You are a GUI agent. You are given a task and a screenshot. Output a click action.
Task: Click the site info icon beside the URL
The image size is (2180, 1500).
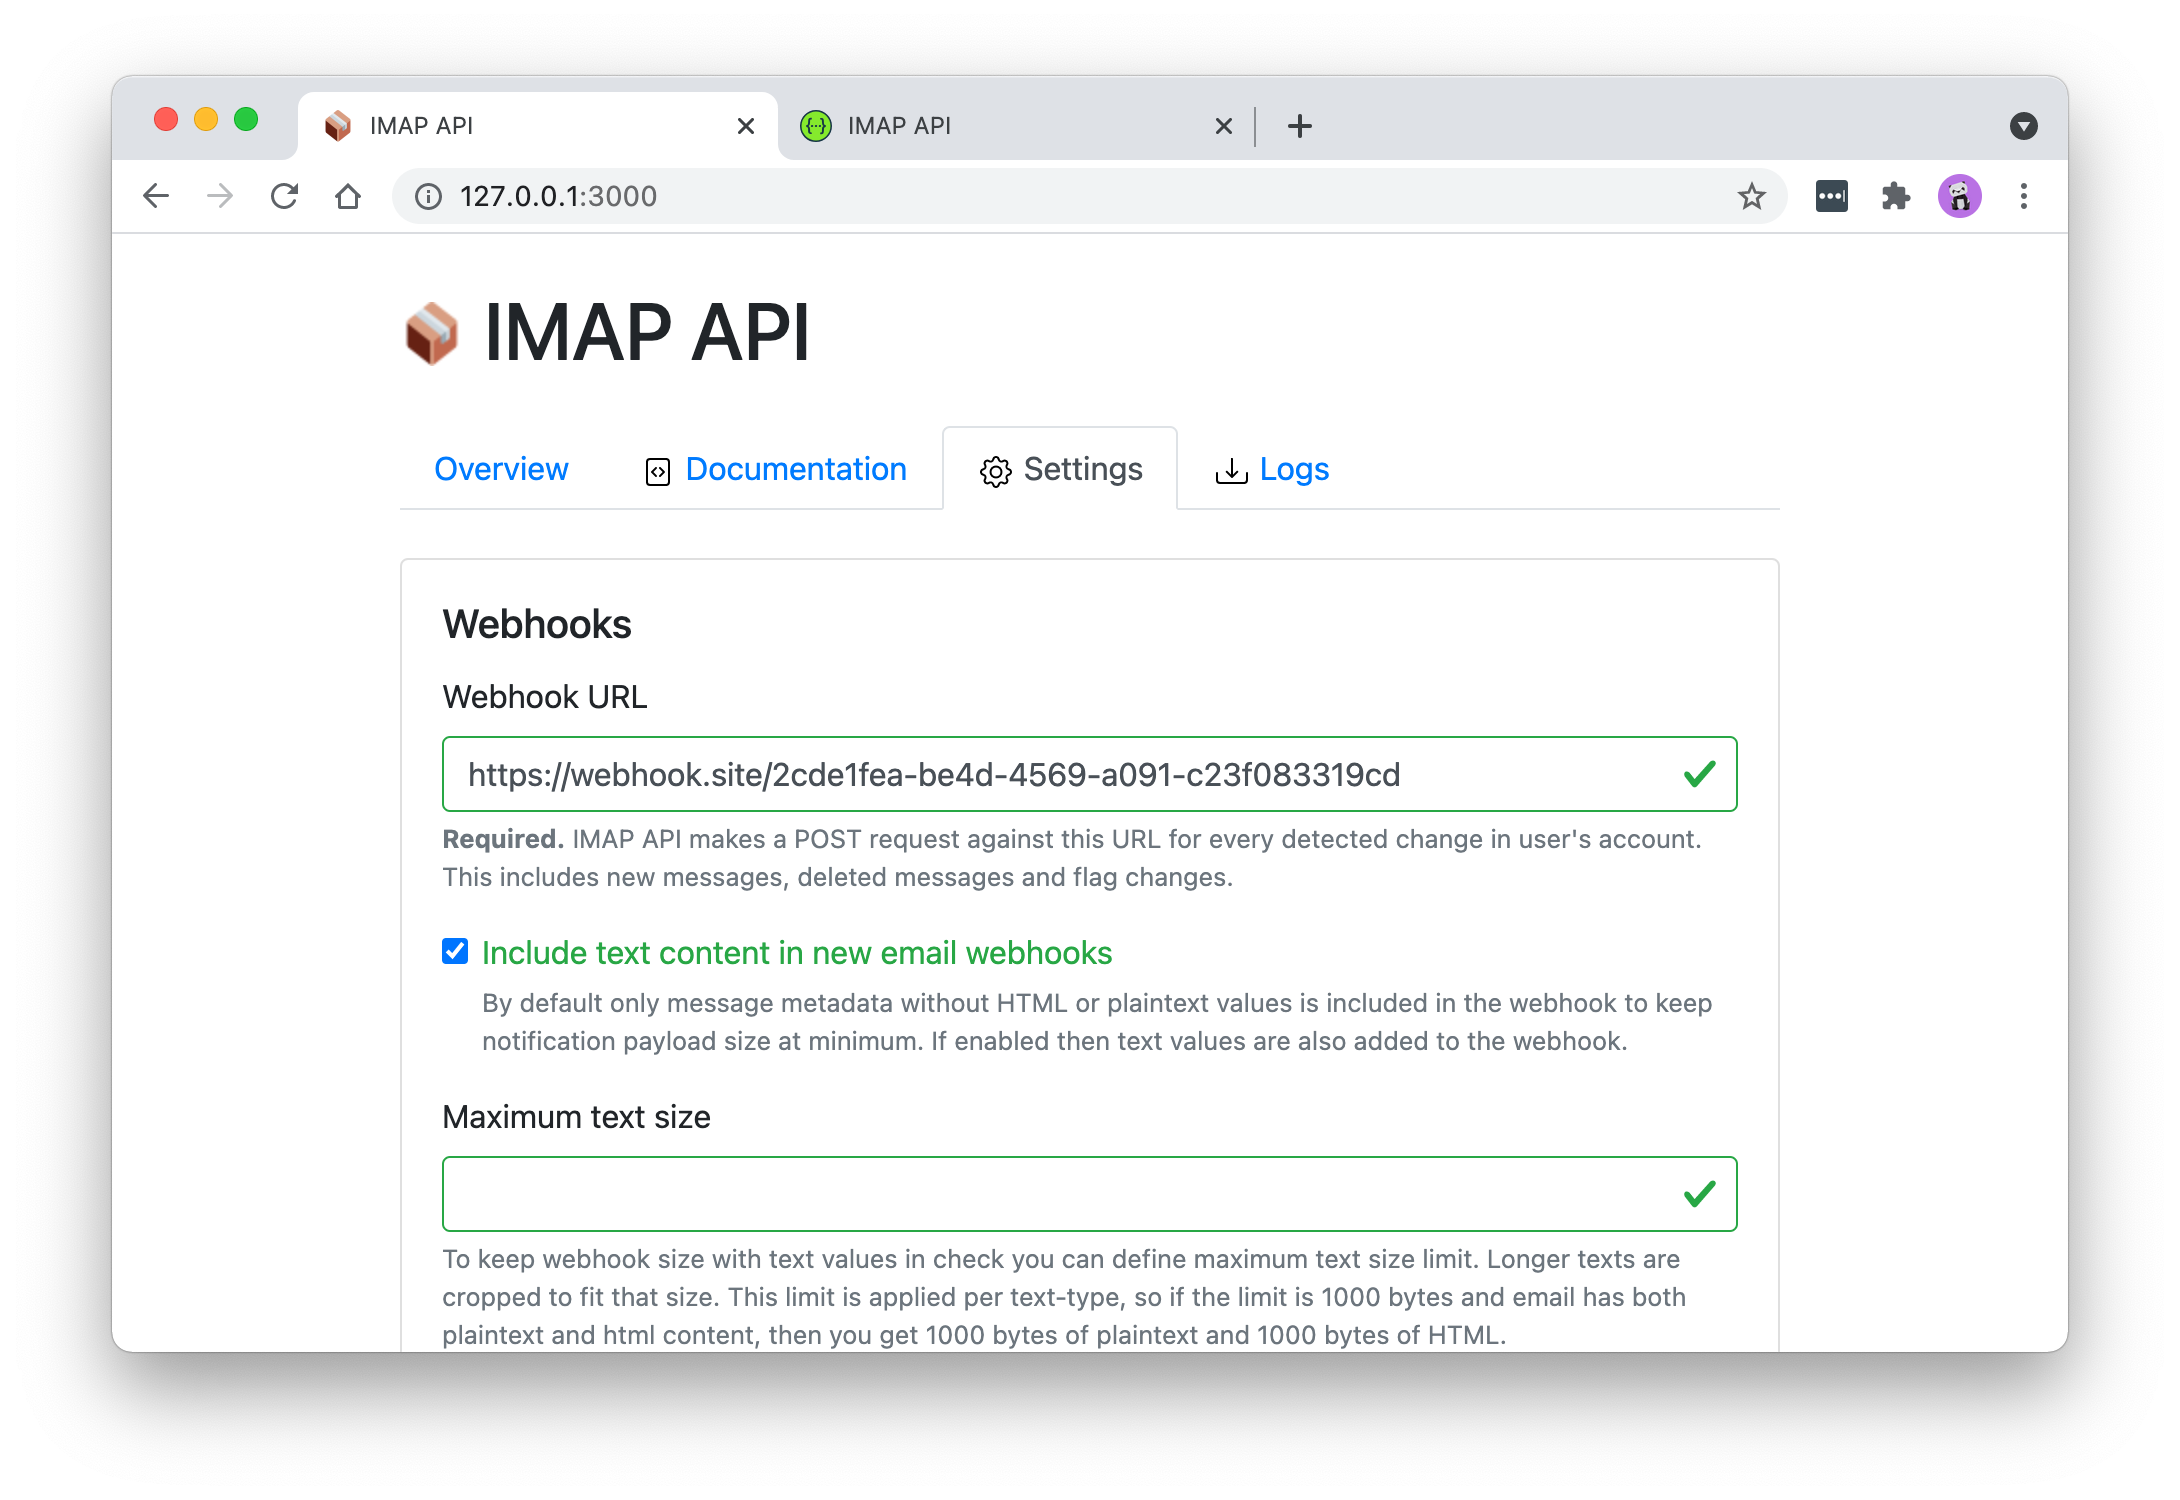pos(428,196)
